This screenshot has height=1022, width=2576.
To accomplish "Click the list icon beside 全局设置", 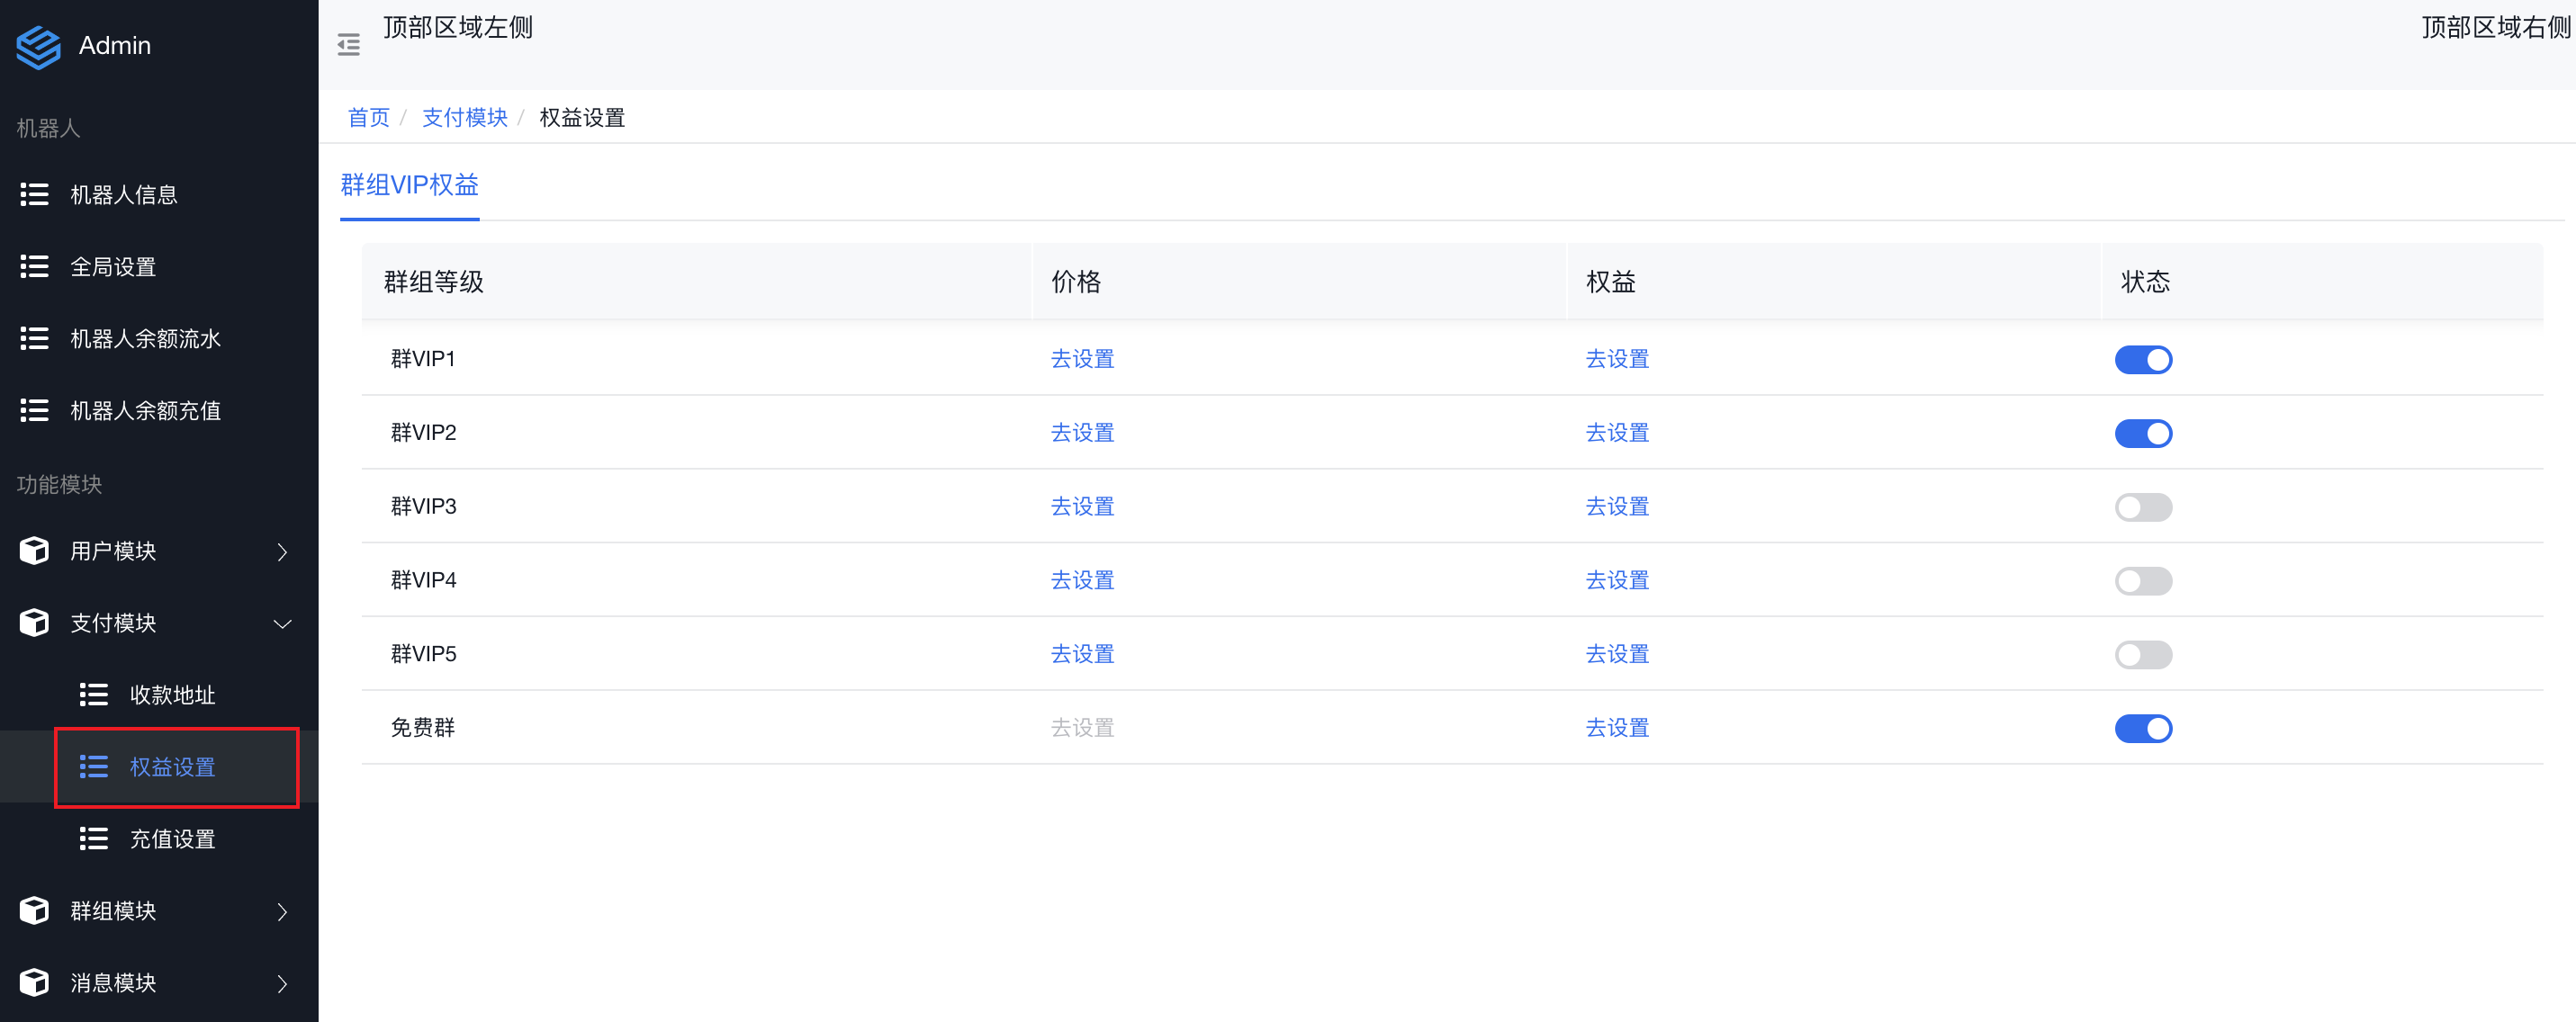I will pyautogui.click(x=35, y=267).
